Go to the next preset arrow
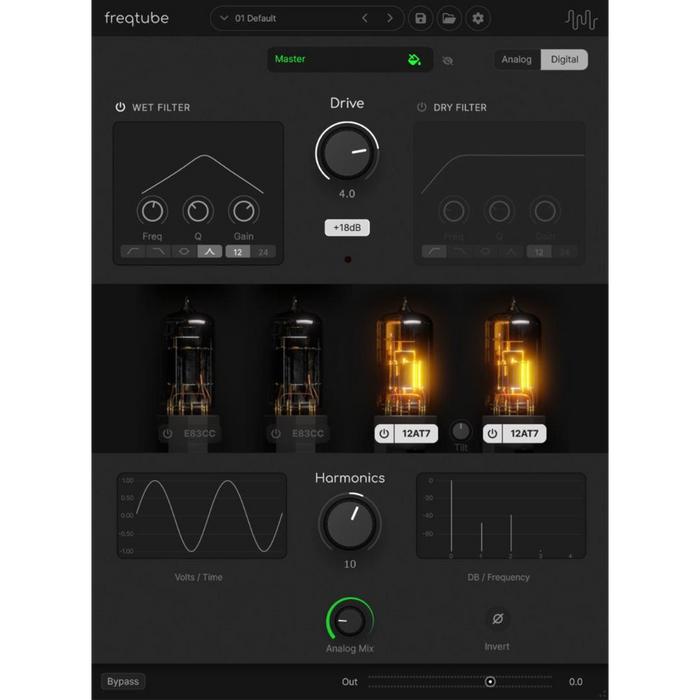Viewport: 700px width, 700px height. click(390, 18)
